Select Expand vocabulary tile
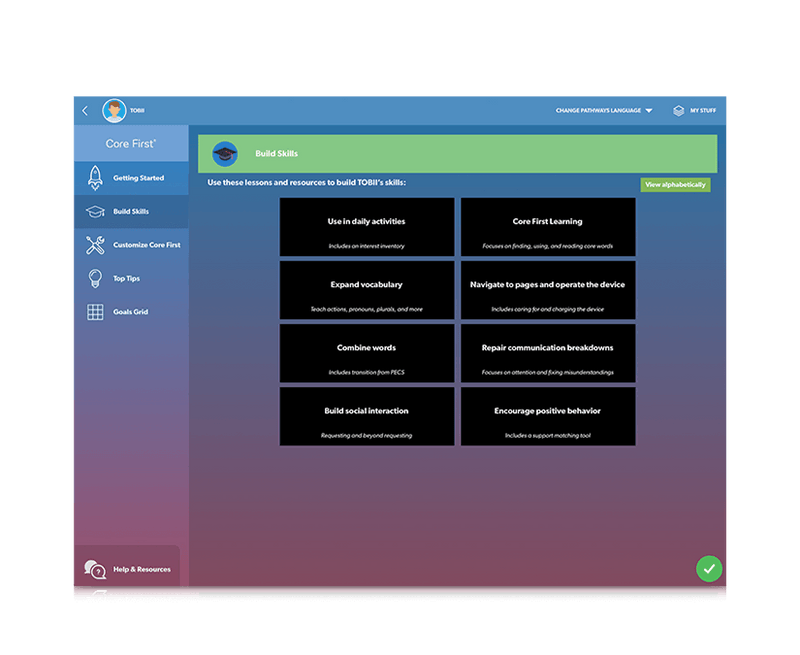This screenshot has height=655, width=800. (x=367, y=290)
